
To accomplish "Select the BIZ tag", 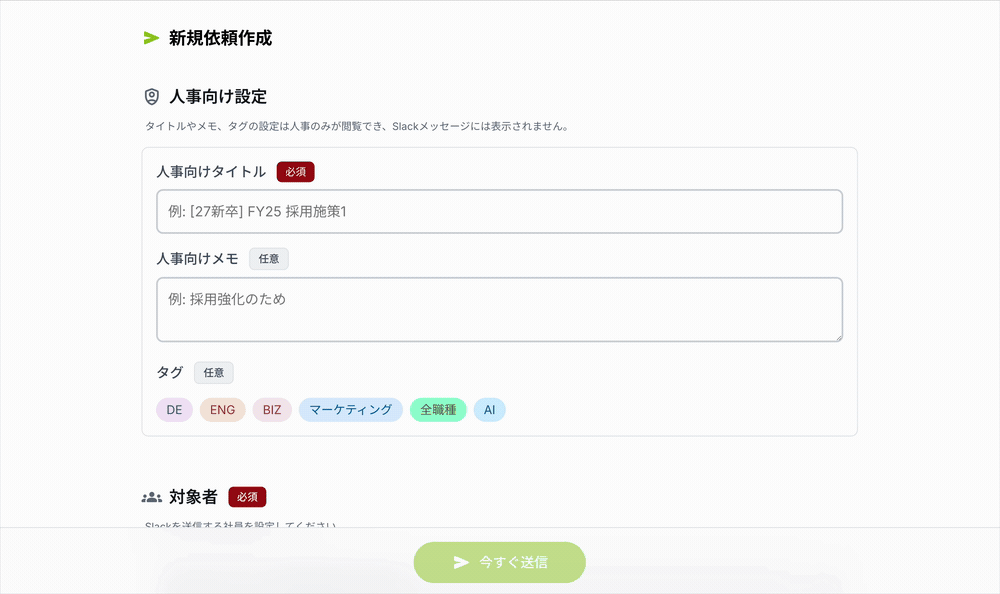I will pos(271,409).
